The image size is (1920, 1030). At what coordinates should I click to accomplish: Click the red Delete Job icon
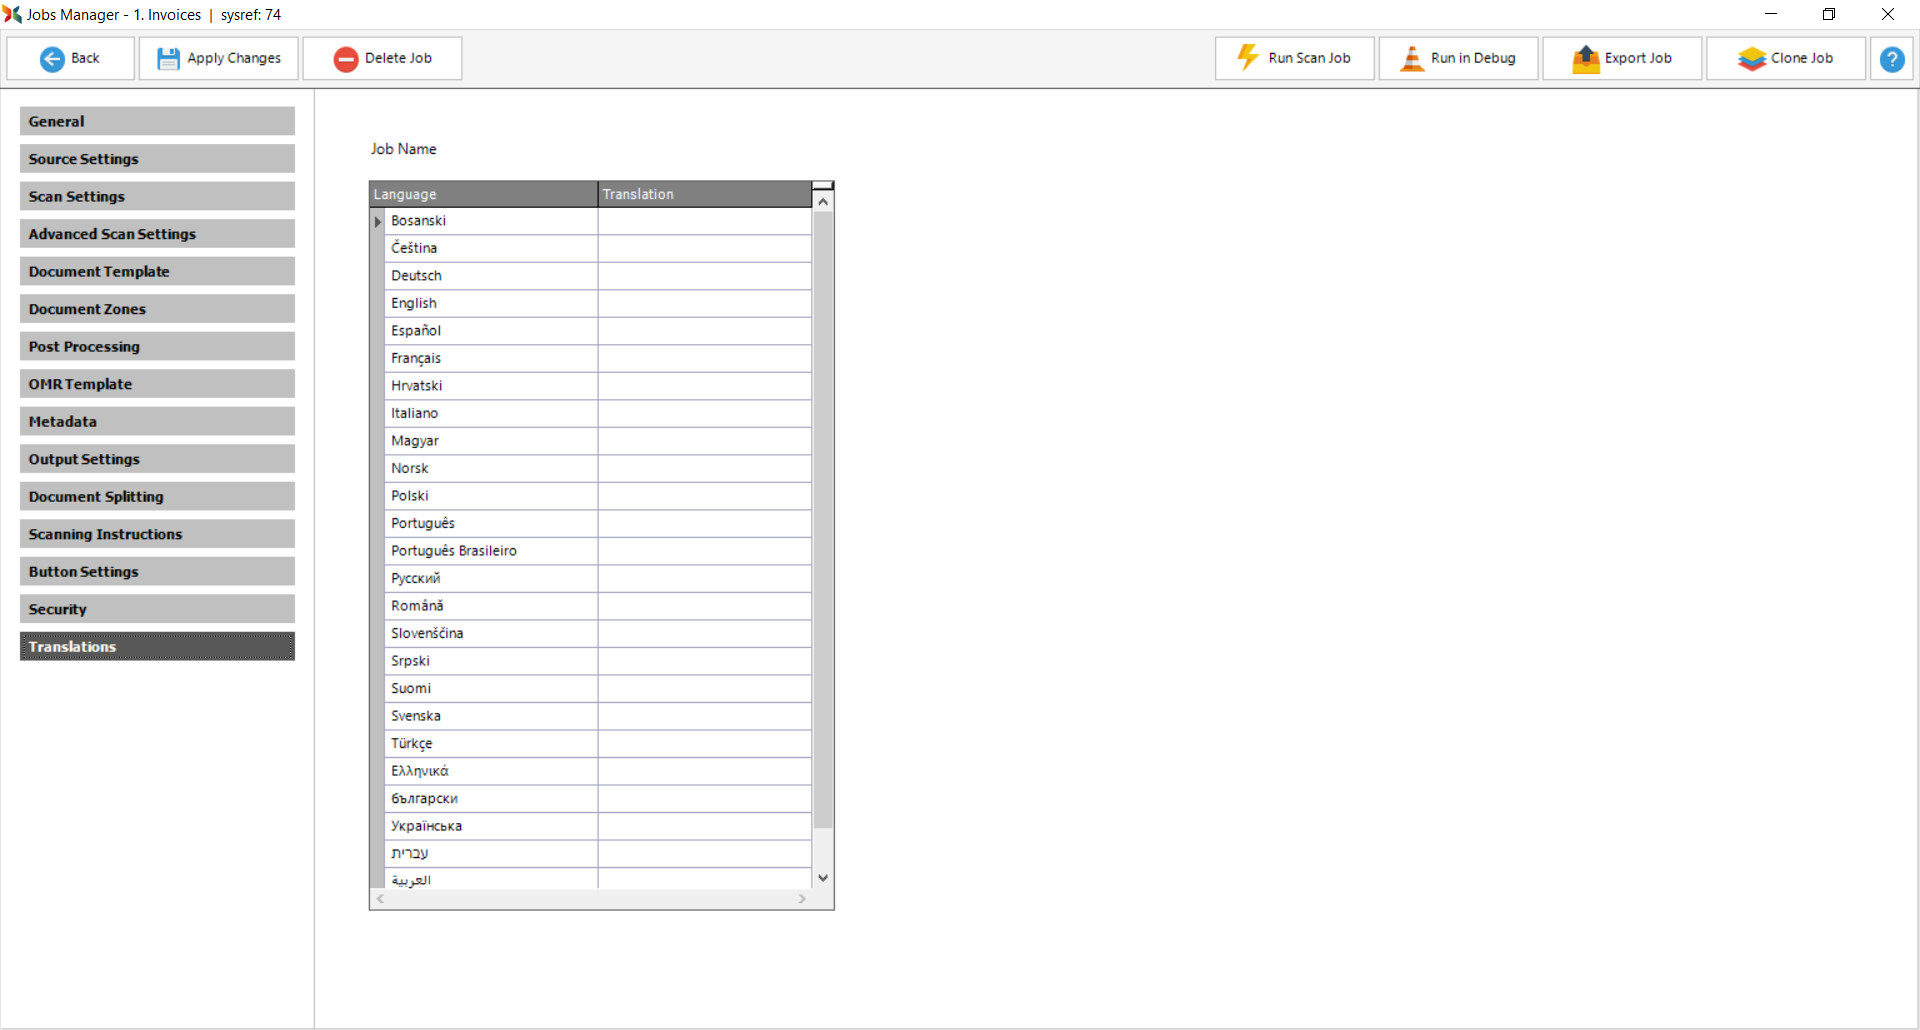[346, 59]
